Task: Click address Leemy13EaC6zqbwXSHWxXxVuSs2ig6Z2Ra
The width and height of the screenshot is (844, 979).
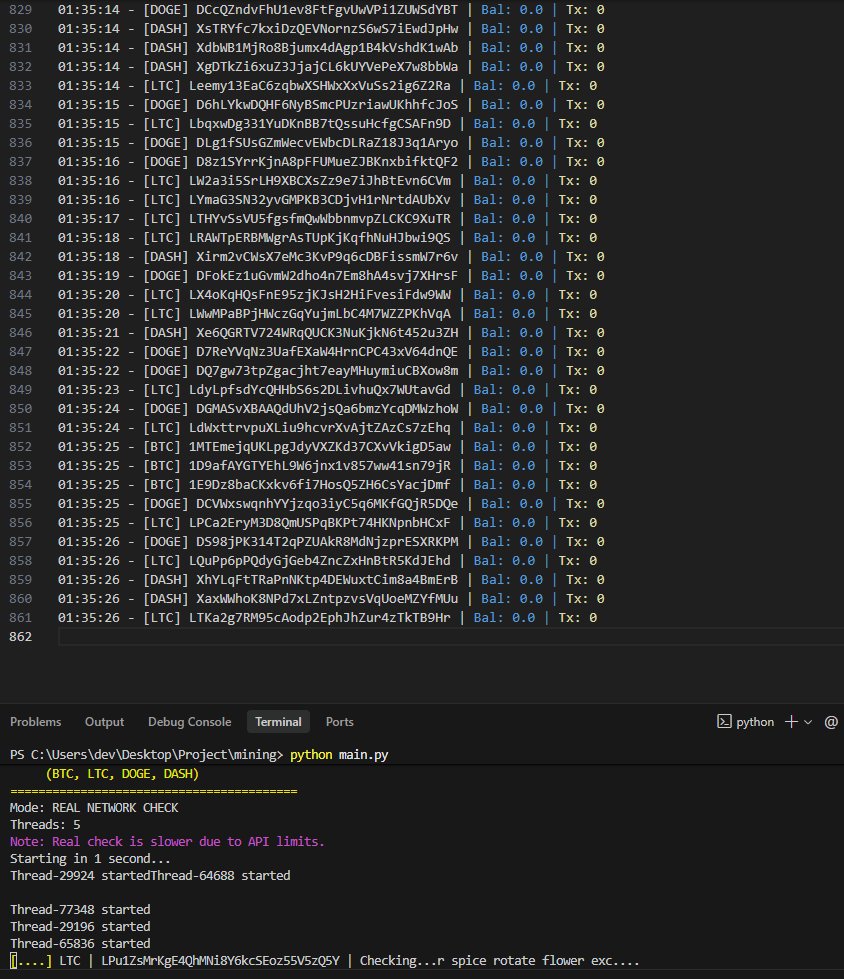Action: pos(320,86)
